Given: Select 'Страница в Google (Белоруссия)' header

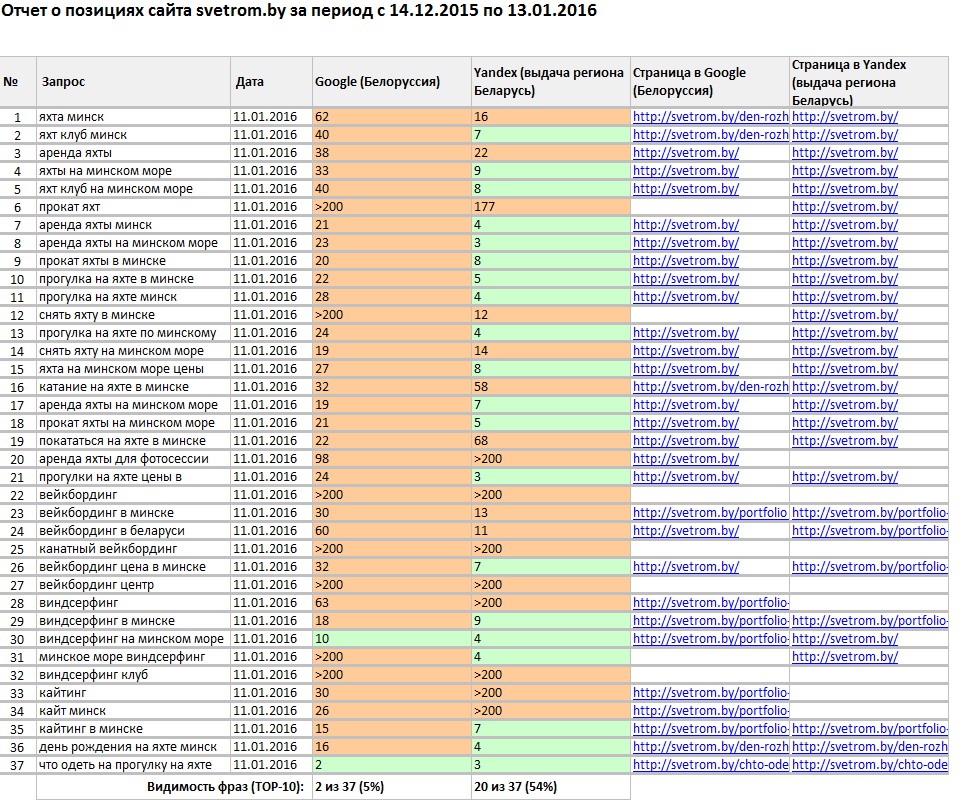Looking at the screenshot, I should [x=710, y=82].
